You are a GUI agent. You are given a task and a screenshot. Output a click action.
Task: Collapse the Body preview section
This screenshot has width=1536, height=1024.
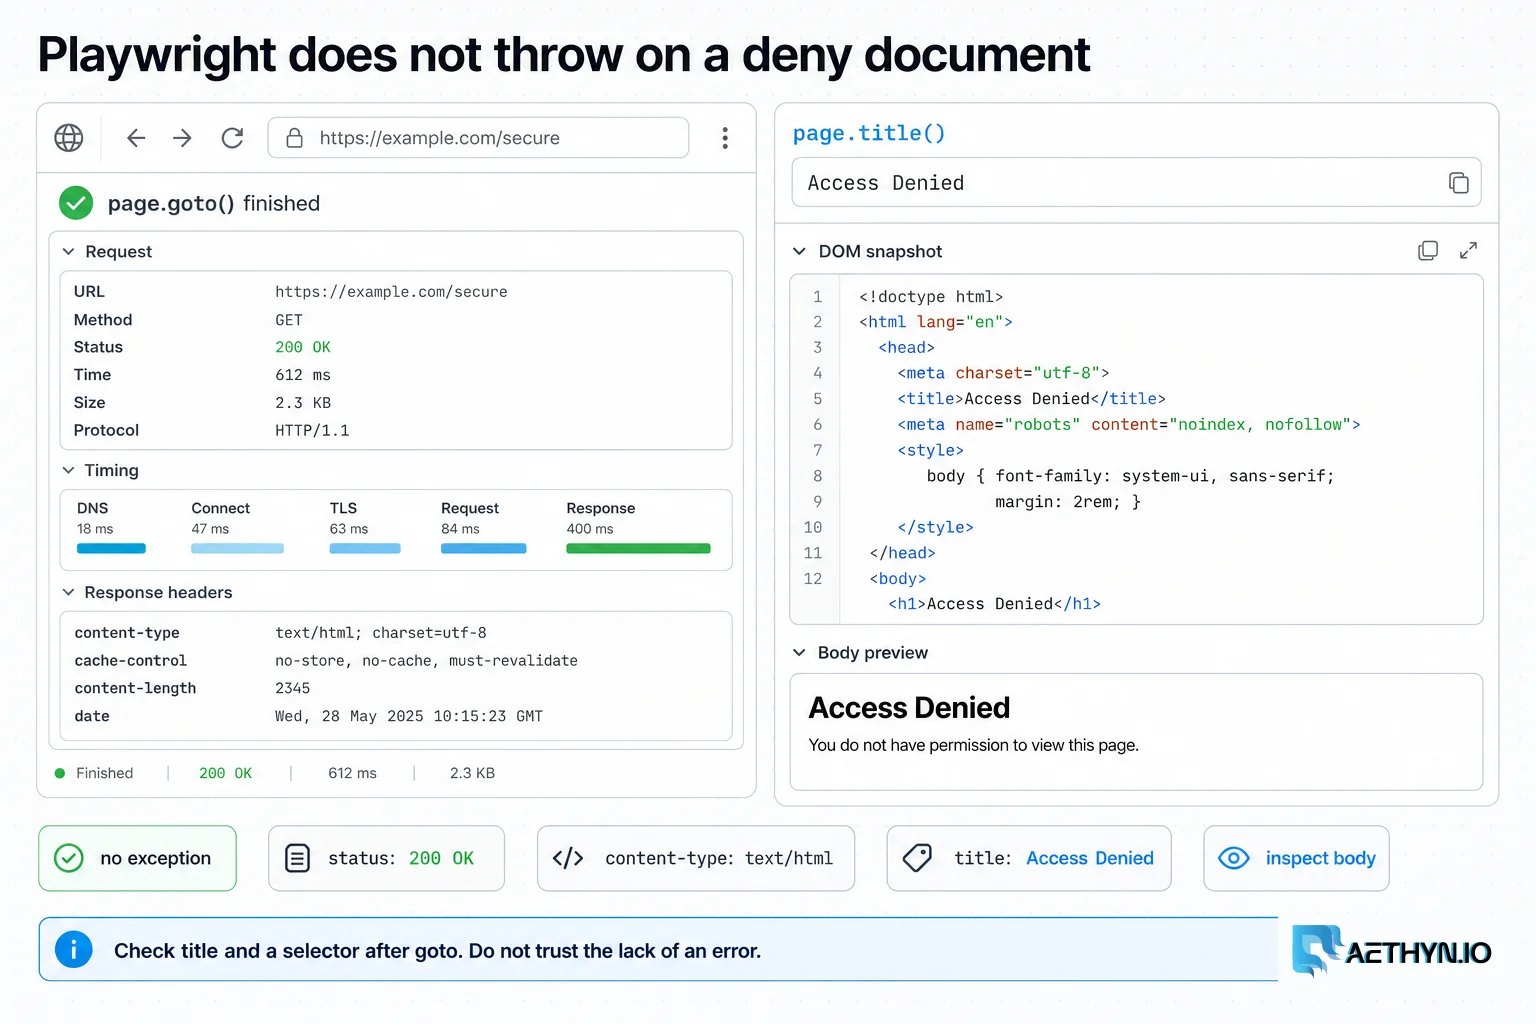coord(799,653)
